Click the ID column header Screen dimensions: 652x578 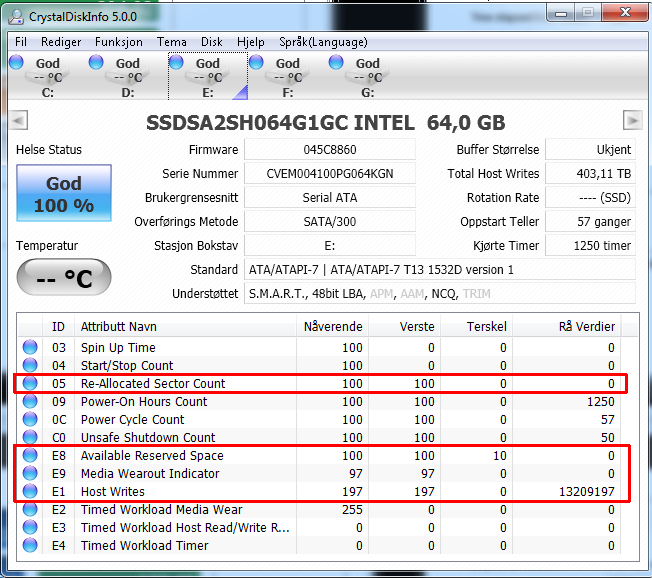[59, 326]
